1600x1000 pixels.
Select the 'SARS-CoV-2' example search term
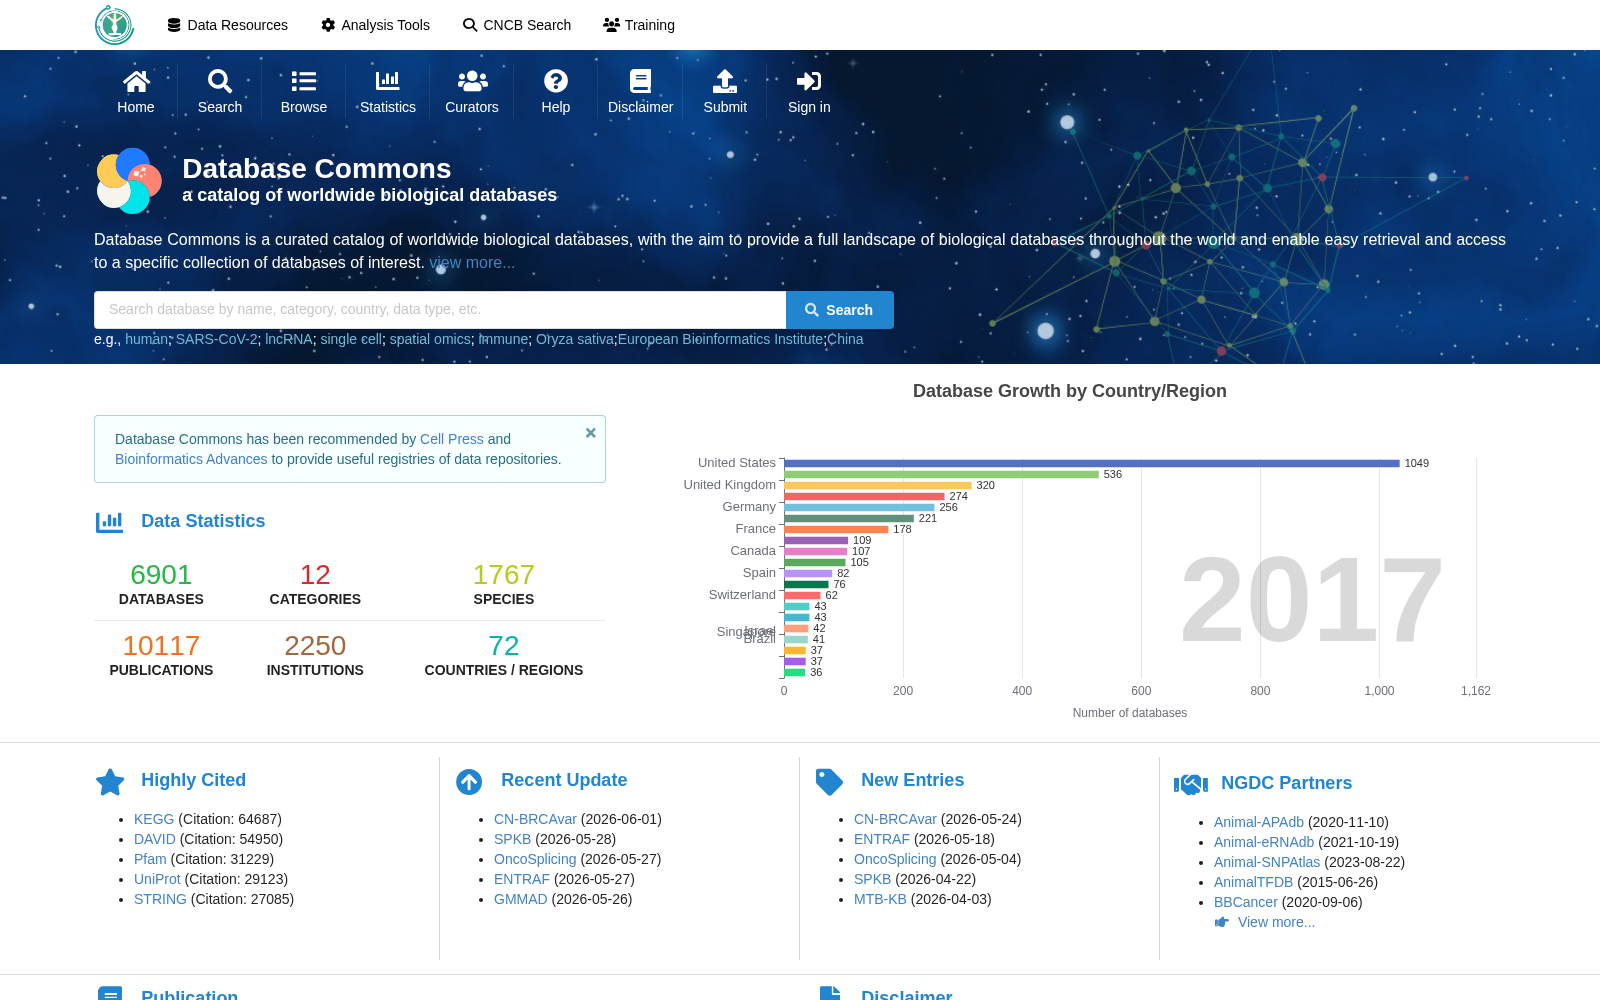tap(216, 339)
